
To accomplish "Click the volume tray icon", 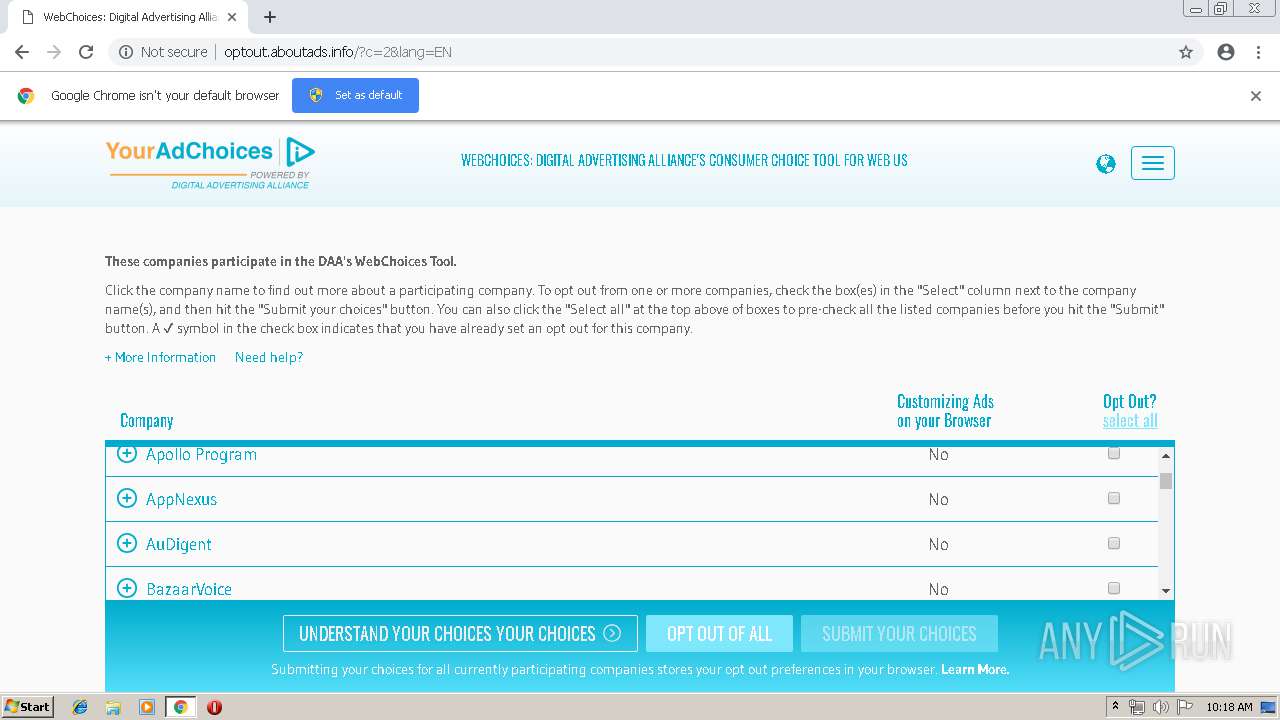I will [1160, 707].
